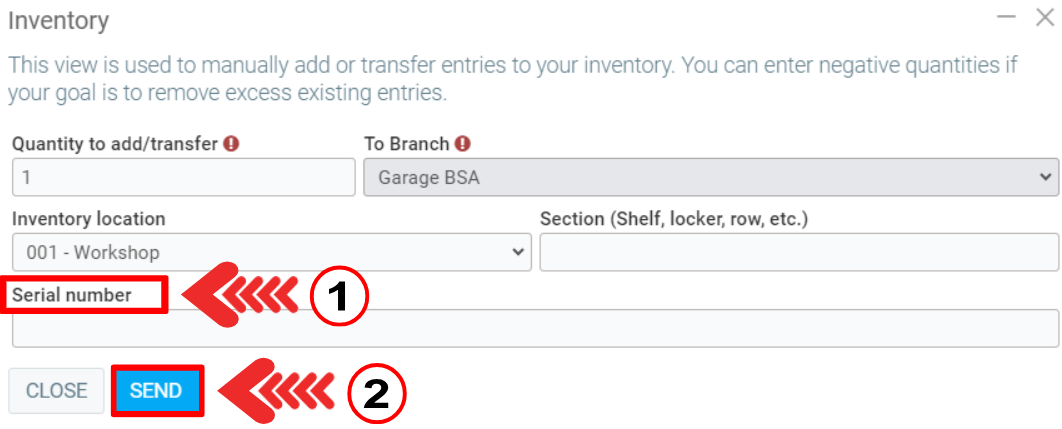The image size is (1062, 429).
Task: Open the To Branch dropdown showing Garage BSA
Action: pos(710,177)
